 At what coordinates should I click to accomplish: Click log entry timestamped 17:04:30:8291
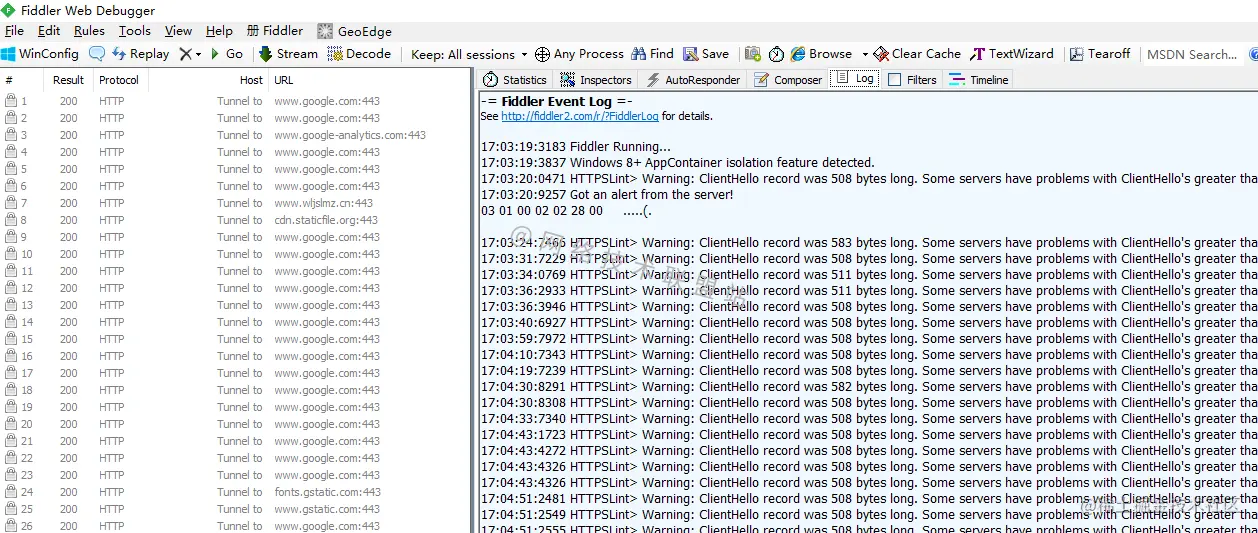click(x=869, y=387)
